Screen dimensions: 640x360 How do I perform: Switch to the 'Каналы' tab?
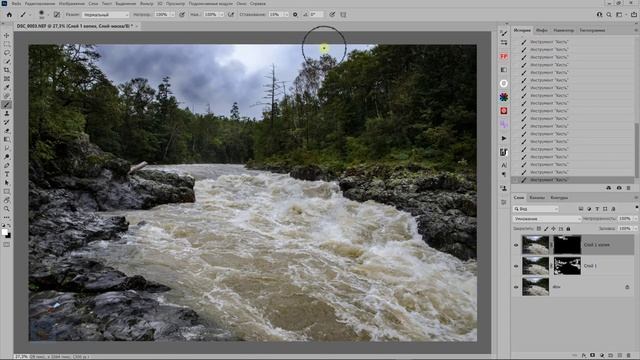[537, 198]
